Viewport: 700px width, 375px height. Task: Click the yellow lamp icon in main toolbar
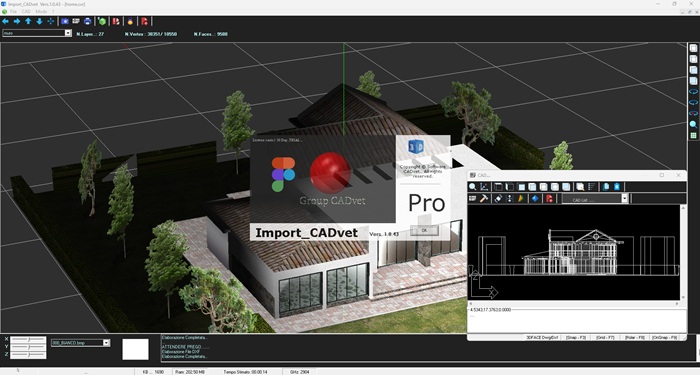130,21
